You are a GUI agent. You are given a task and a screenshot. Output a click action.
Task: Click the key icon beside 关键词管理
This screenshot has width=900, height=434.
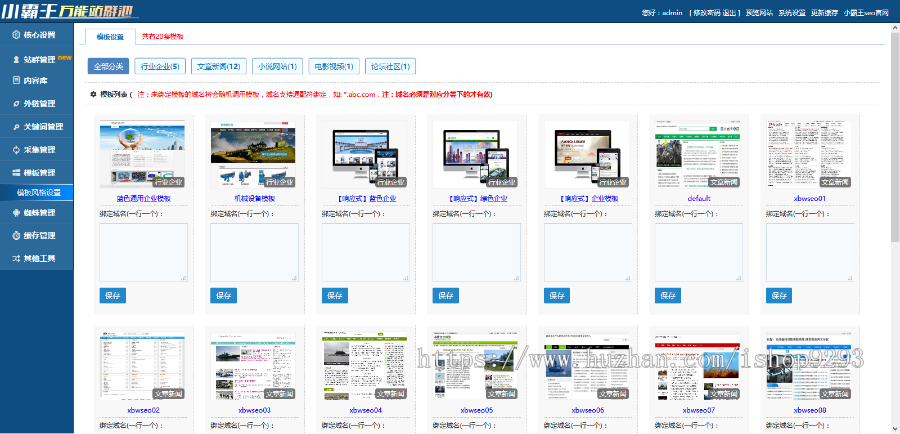(15, 127)
